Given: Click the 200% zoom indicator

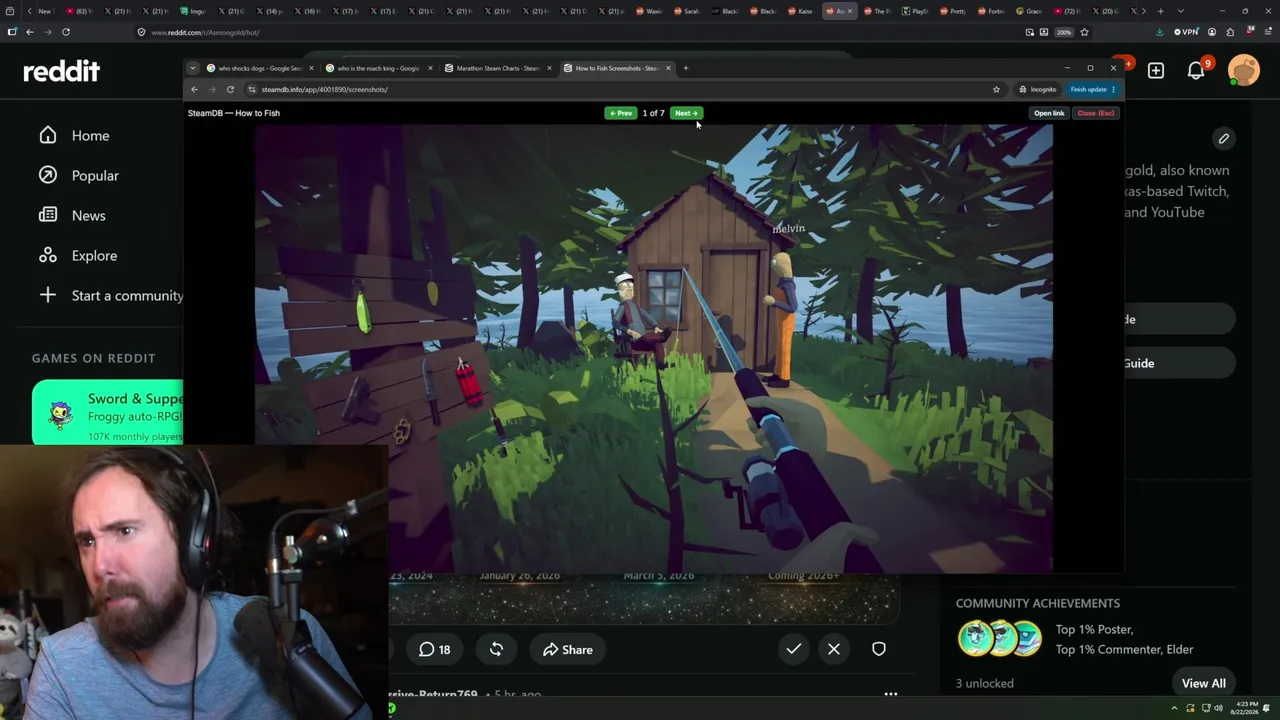Looking at the screenshot, I should (x=1063, y=32).
